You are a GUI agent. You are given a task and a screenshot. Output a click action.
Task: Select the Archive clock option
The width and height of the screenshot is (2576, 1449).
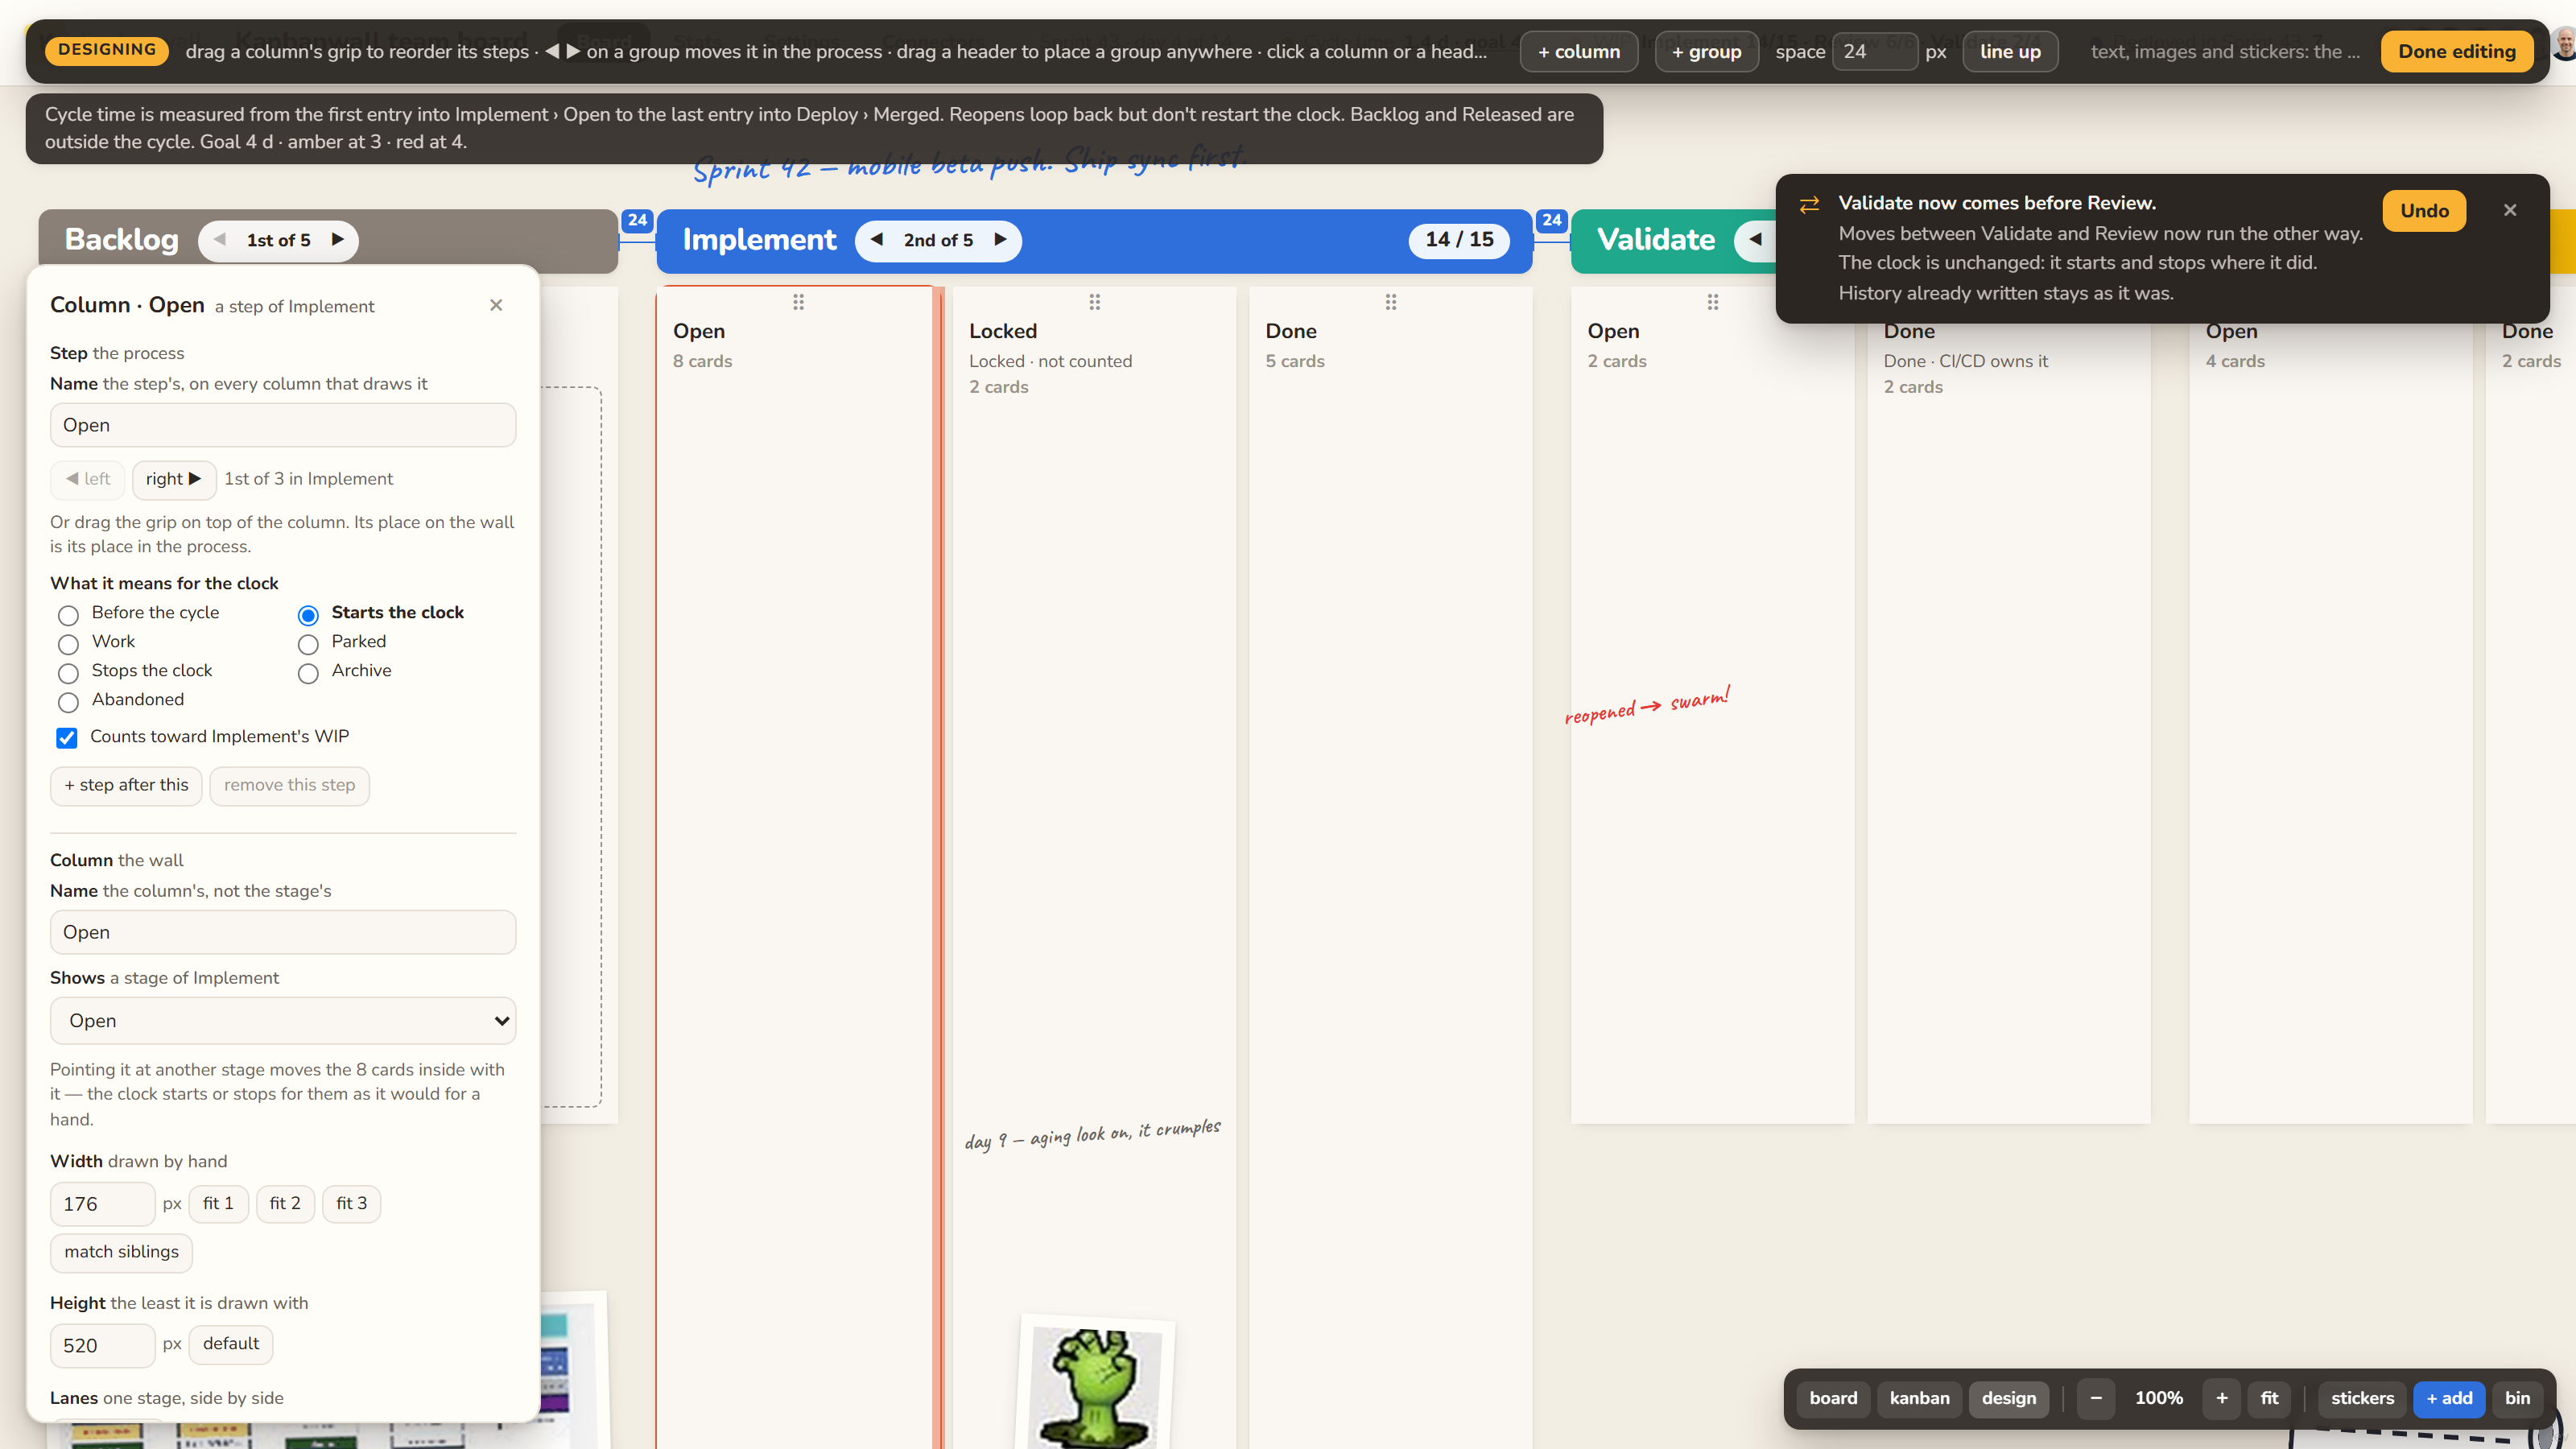pyautogui.click(x=308, y=673)
